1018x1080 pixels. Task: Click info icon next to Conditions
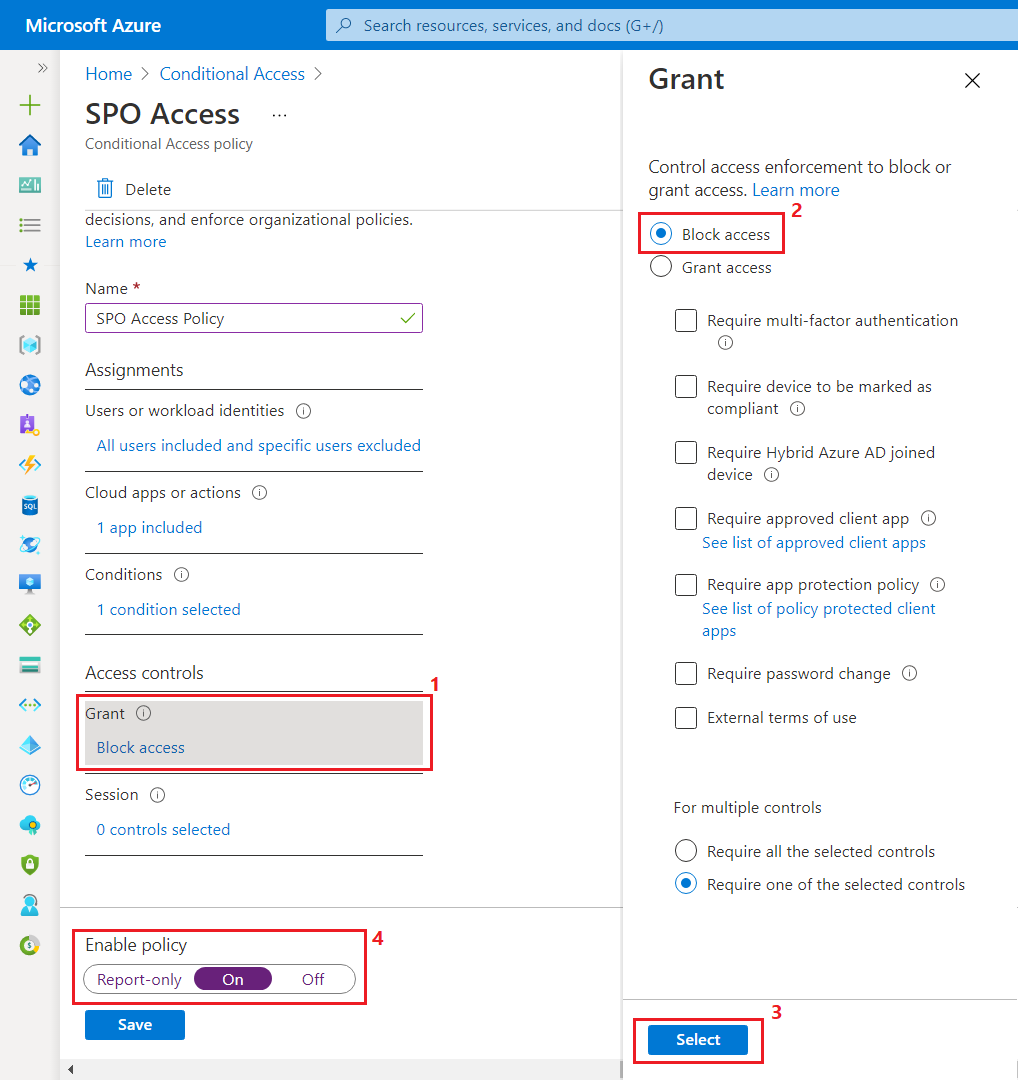181,575
